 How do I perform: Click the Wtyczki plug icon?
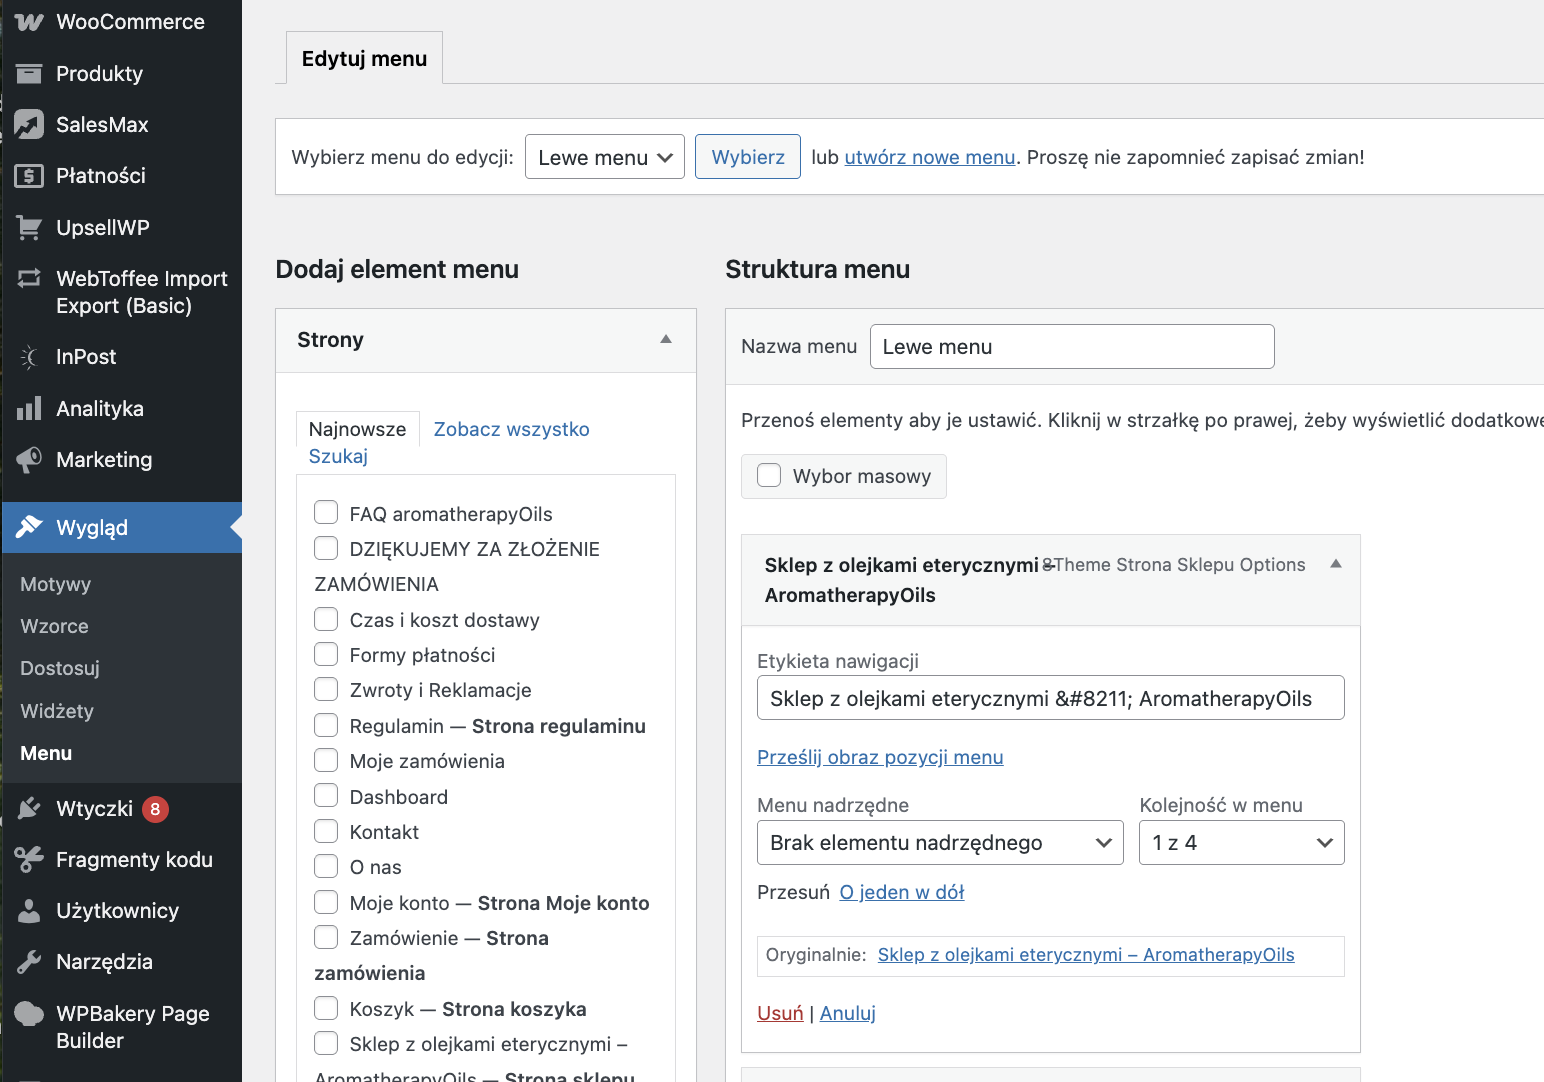coord(29,808)
